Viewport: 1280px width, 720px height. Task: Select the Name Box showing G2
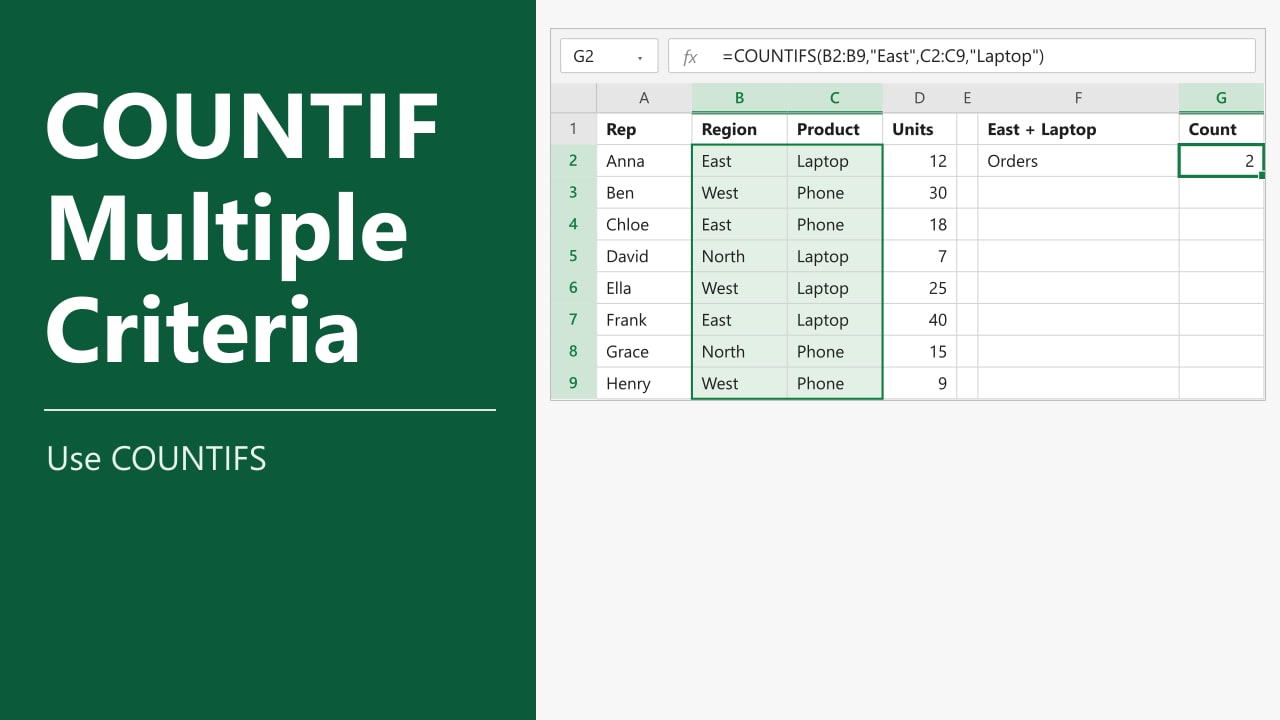pos(609,56)
